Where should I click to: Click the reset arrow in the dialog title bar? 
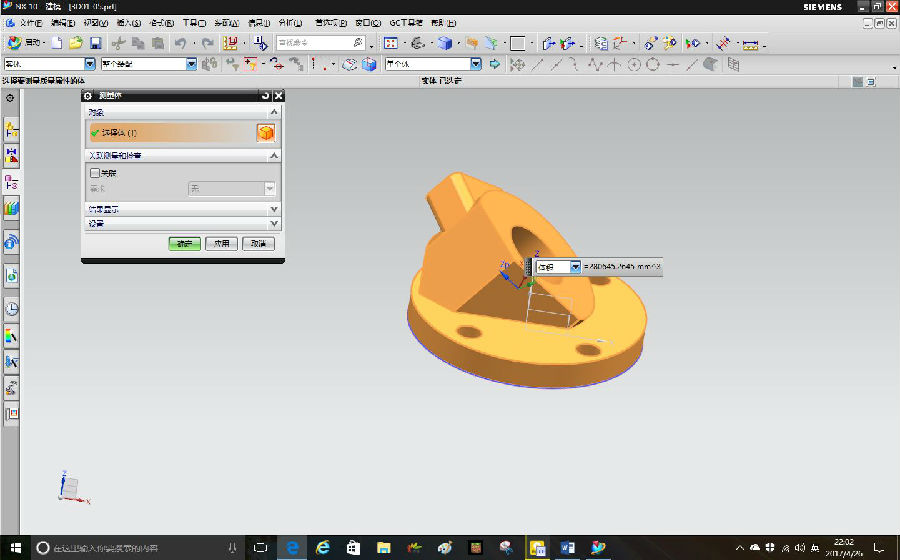(265, 95)
